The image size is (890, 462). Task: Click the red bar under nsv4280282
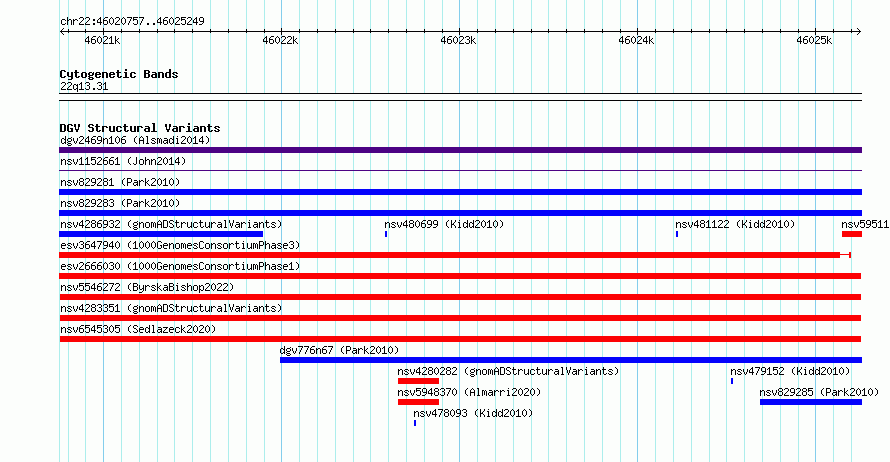(x=418, y=381)
